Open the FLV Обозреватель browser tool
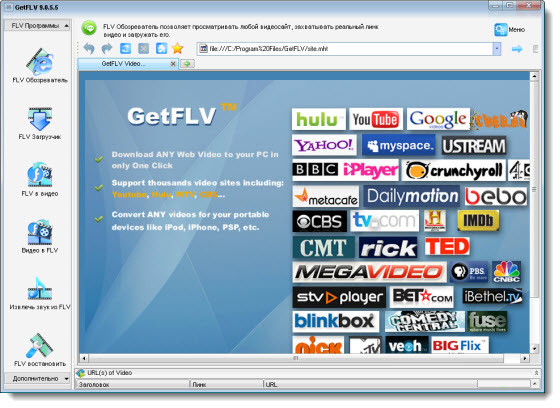Viewport: 560px width, 408px height. tap(40, 66)
